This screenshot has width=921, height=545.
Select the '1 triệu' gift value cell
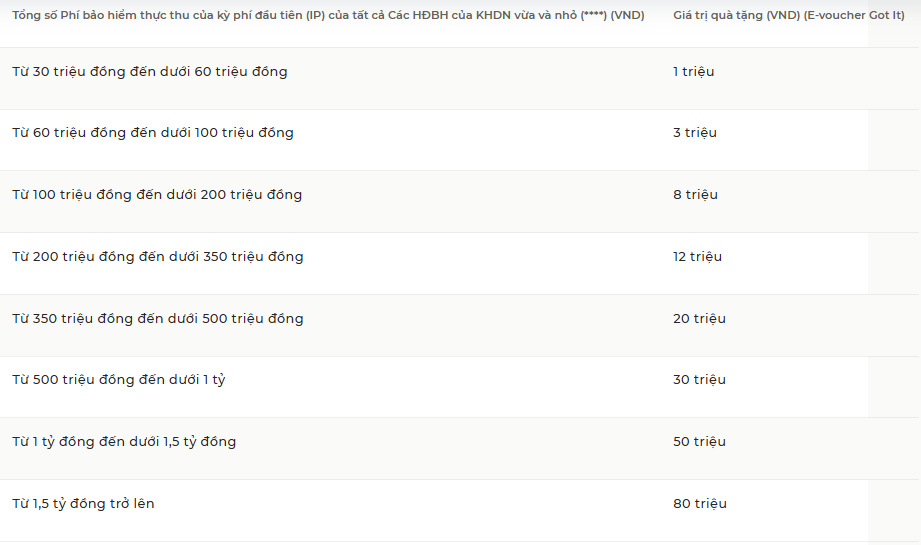point(694,72)
